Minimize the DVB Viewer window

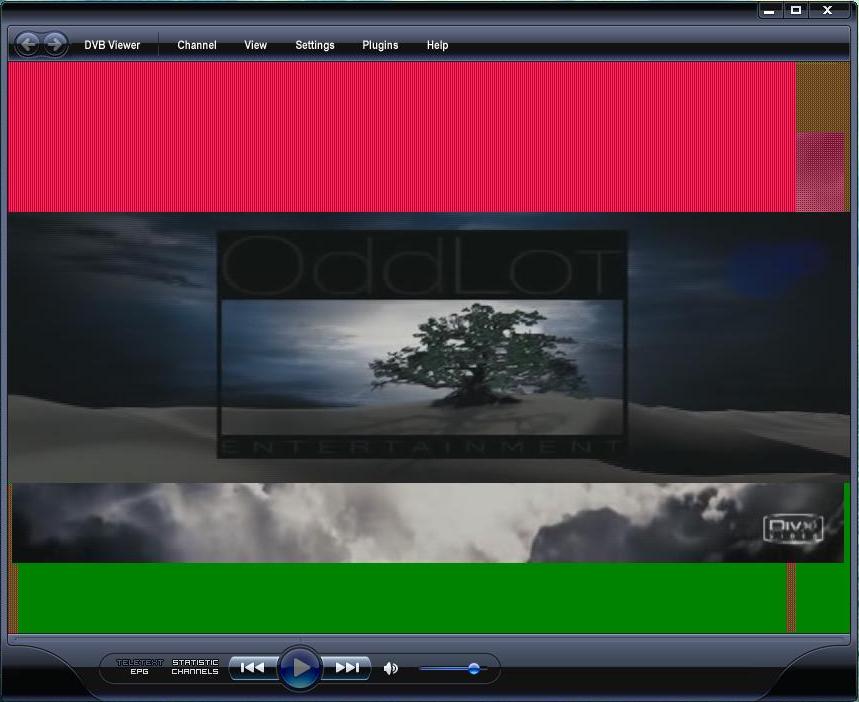point(769,10)
